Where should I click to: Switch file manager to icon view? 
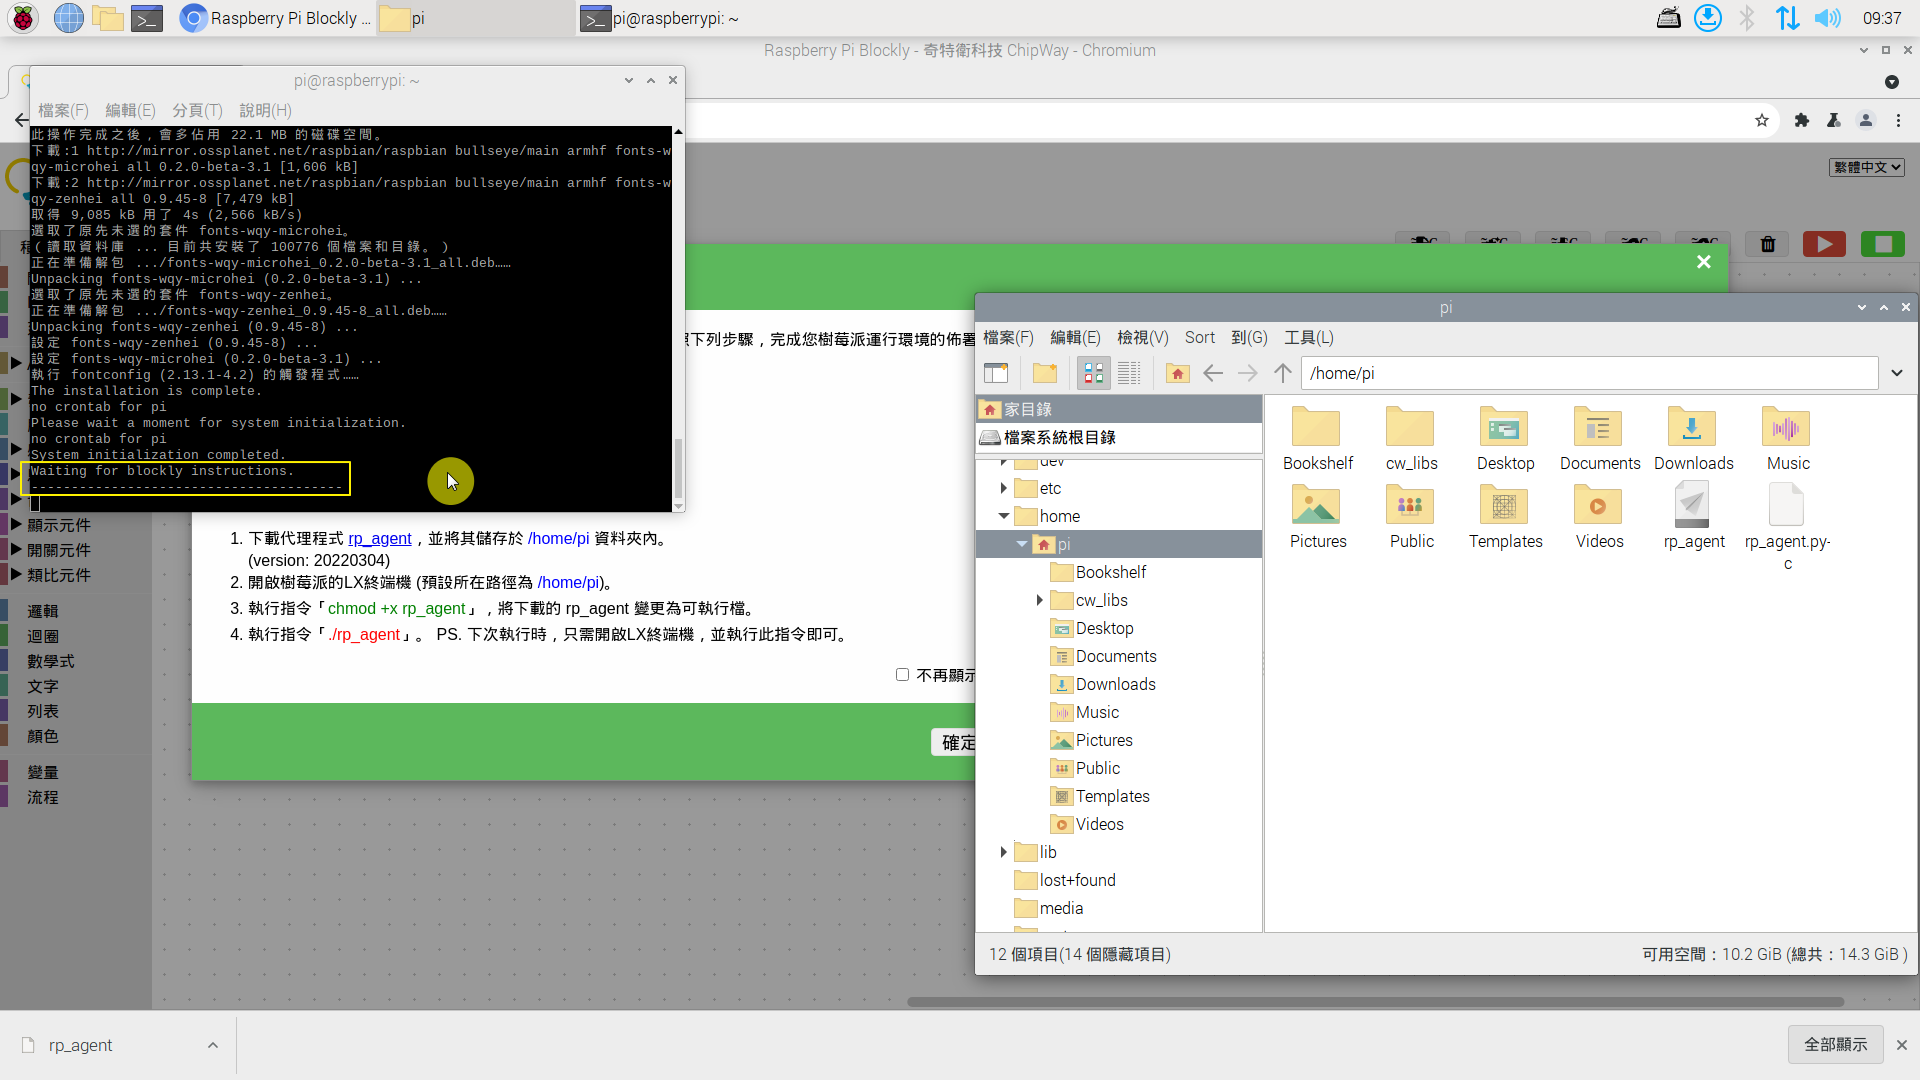click(x=1094, y=373)
